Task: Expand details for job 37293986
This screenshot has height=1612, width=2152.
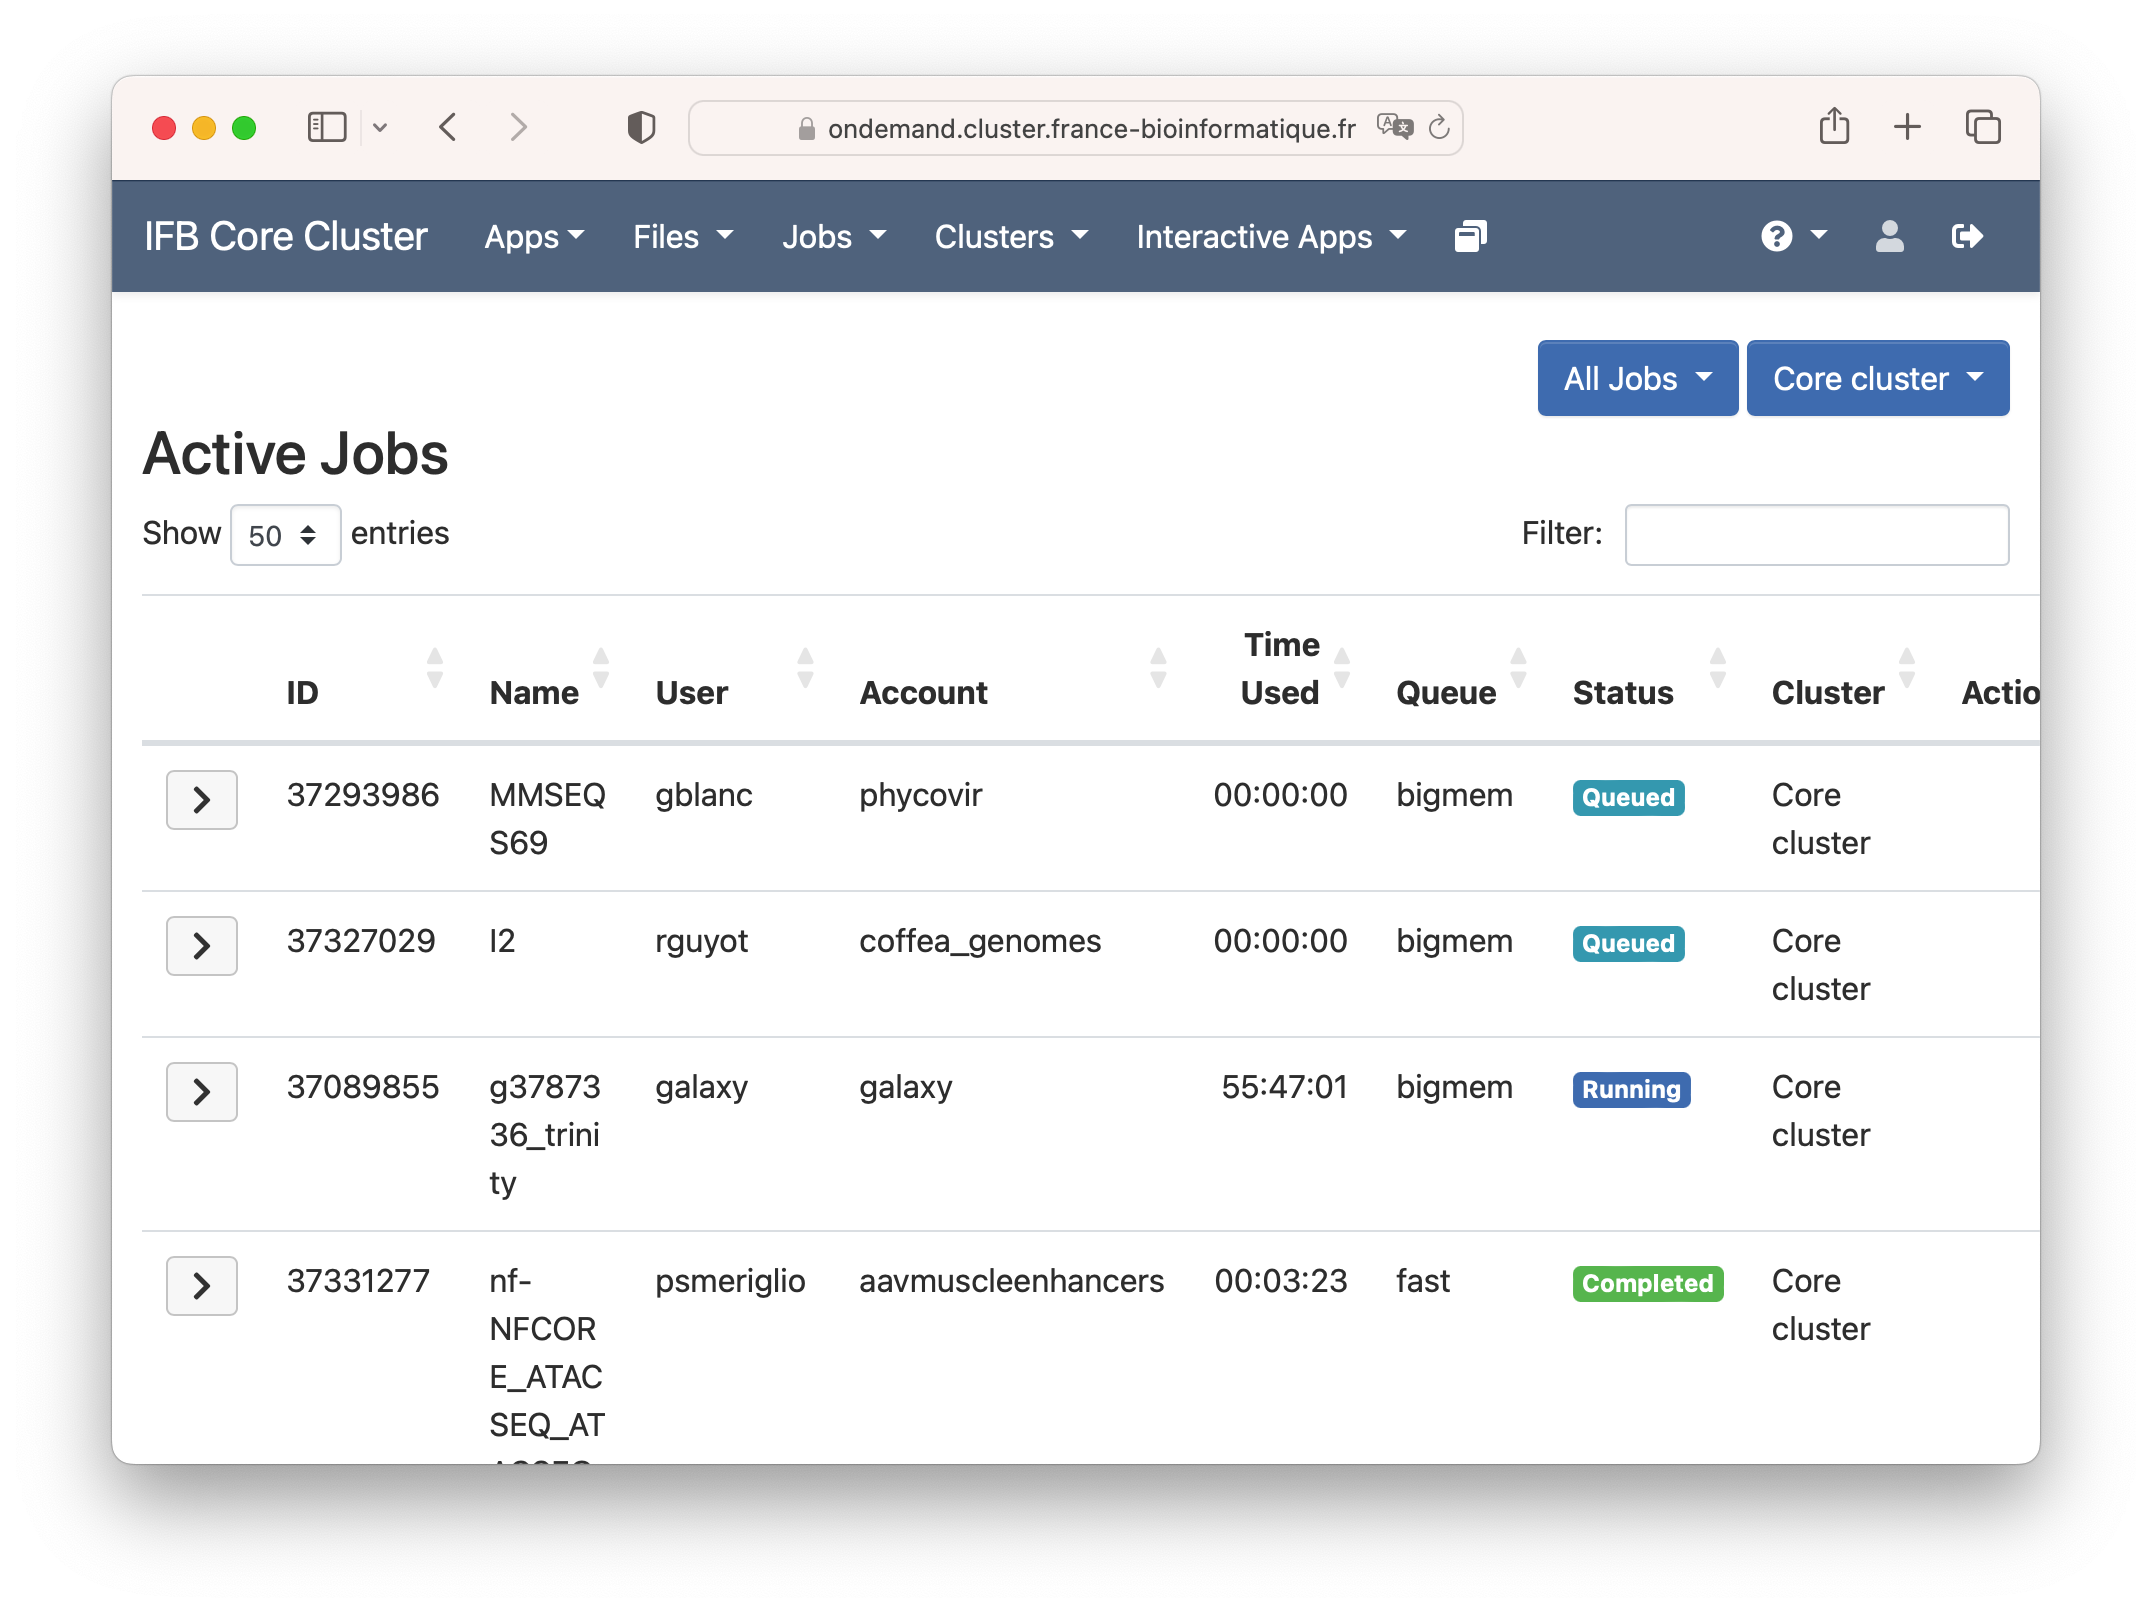Action: pos(202,800)
